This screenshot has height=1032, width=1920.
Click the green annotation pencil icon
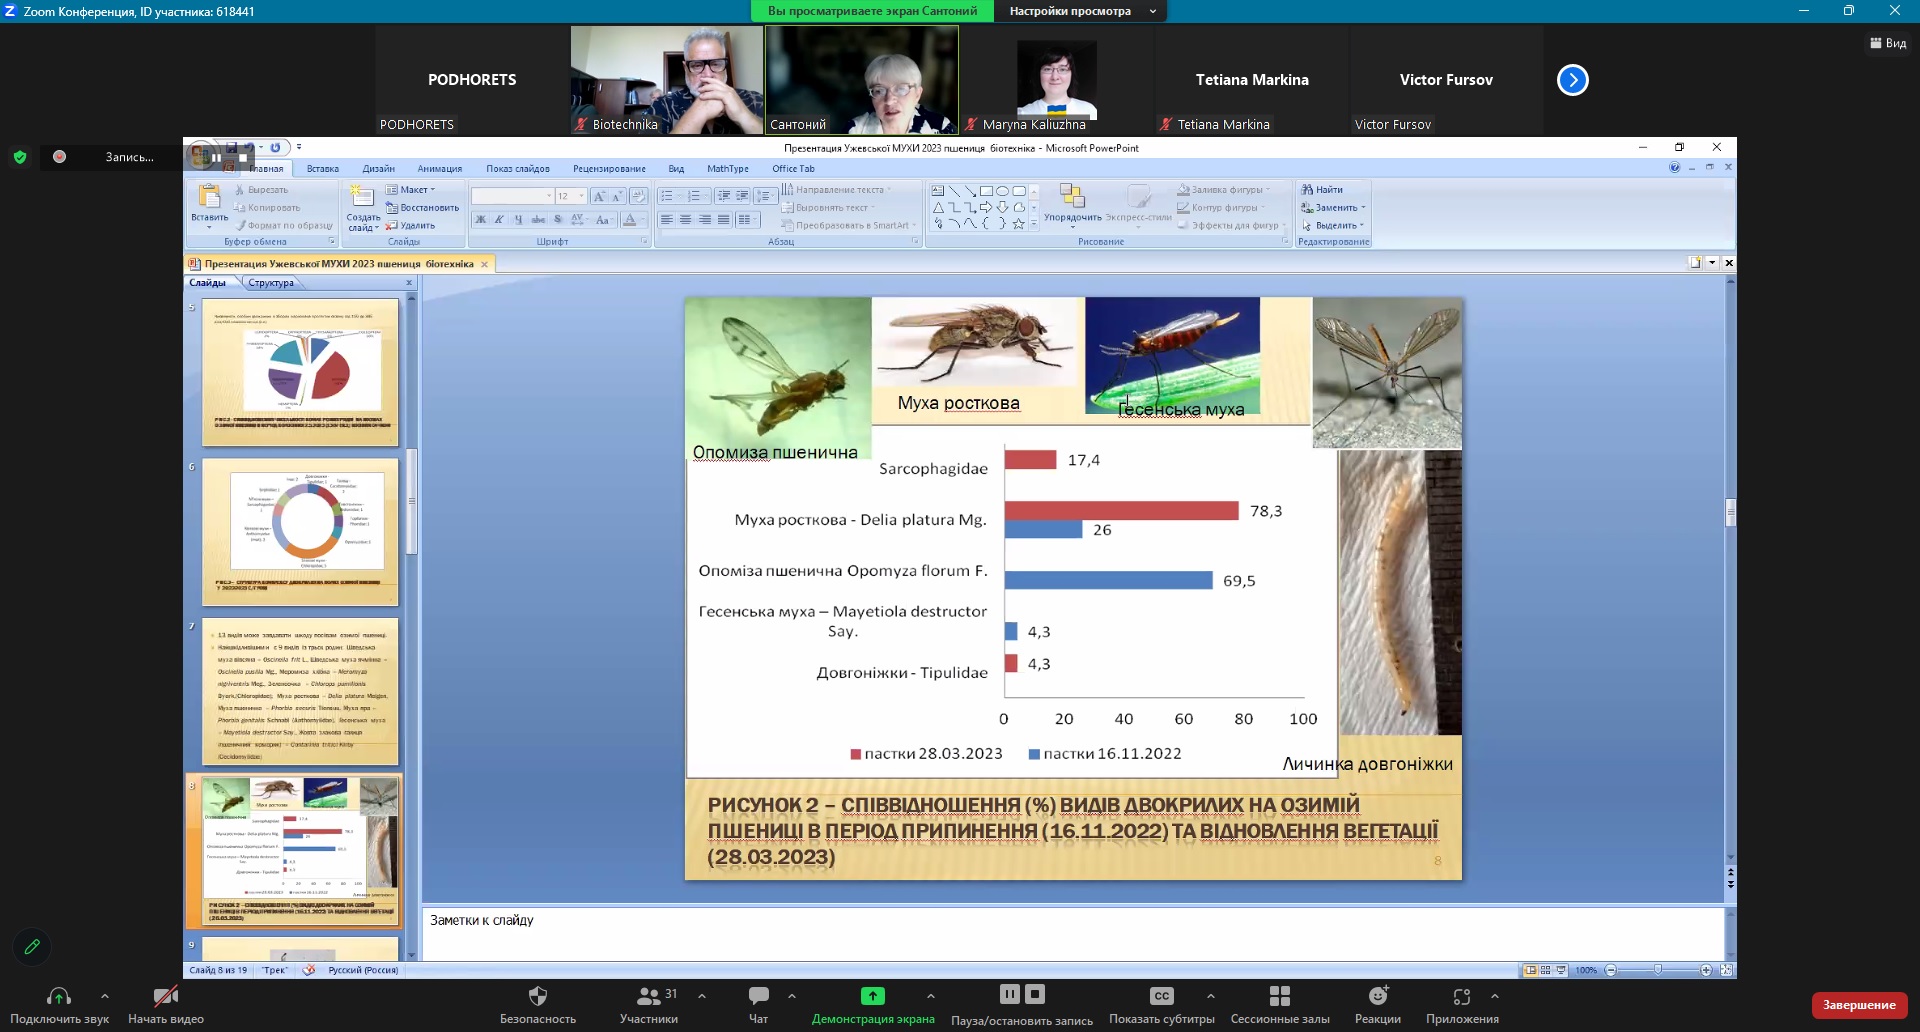point(32,946)
